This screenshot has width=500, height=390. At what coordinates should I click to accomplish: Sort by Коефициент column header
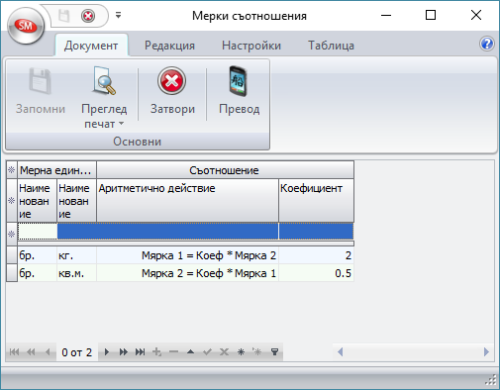coord(316,200)
